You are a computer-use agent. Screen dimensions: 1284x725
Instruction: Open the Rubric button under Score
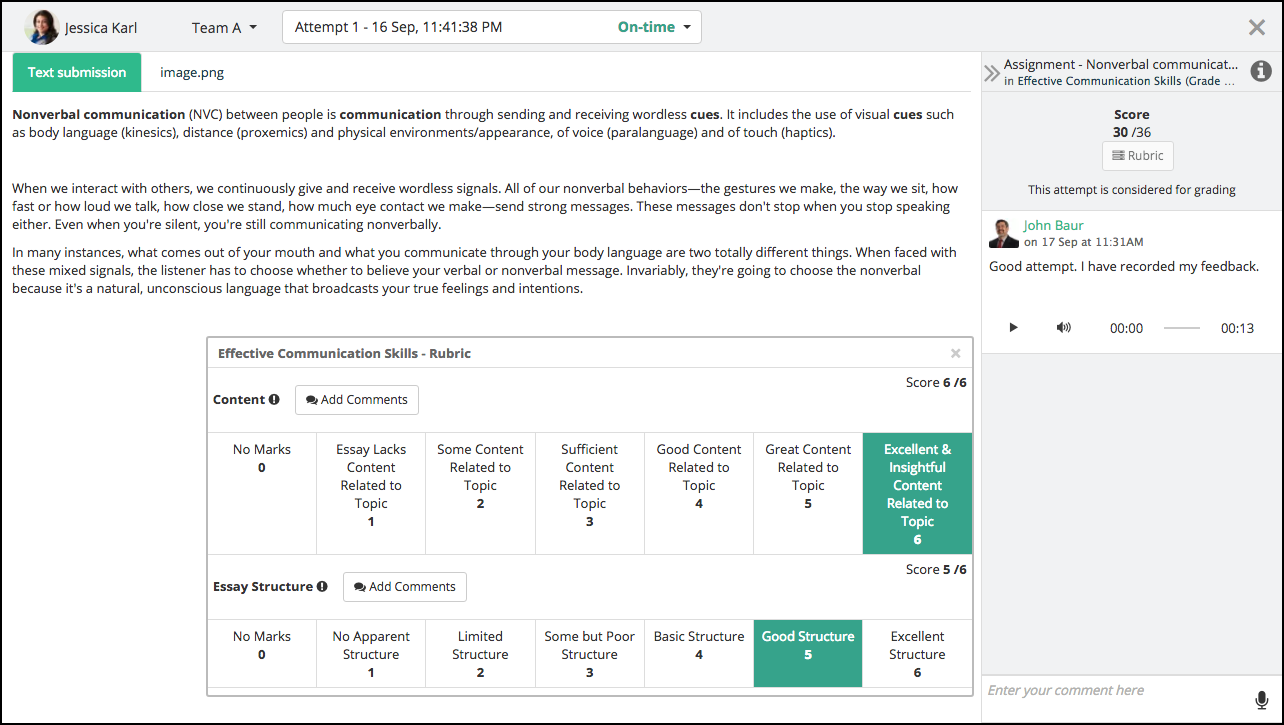click(1138, 156)
